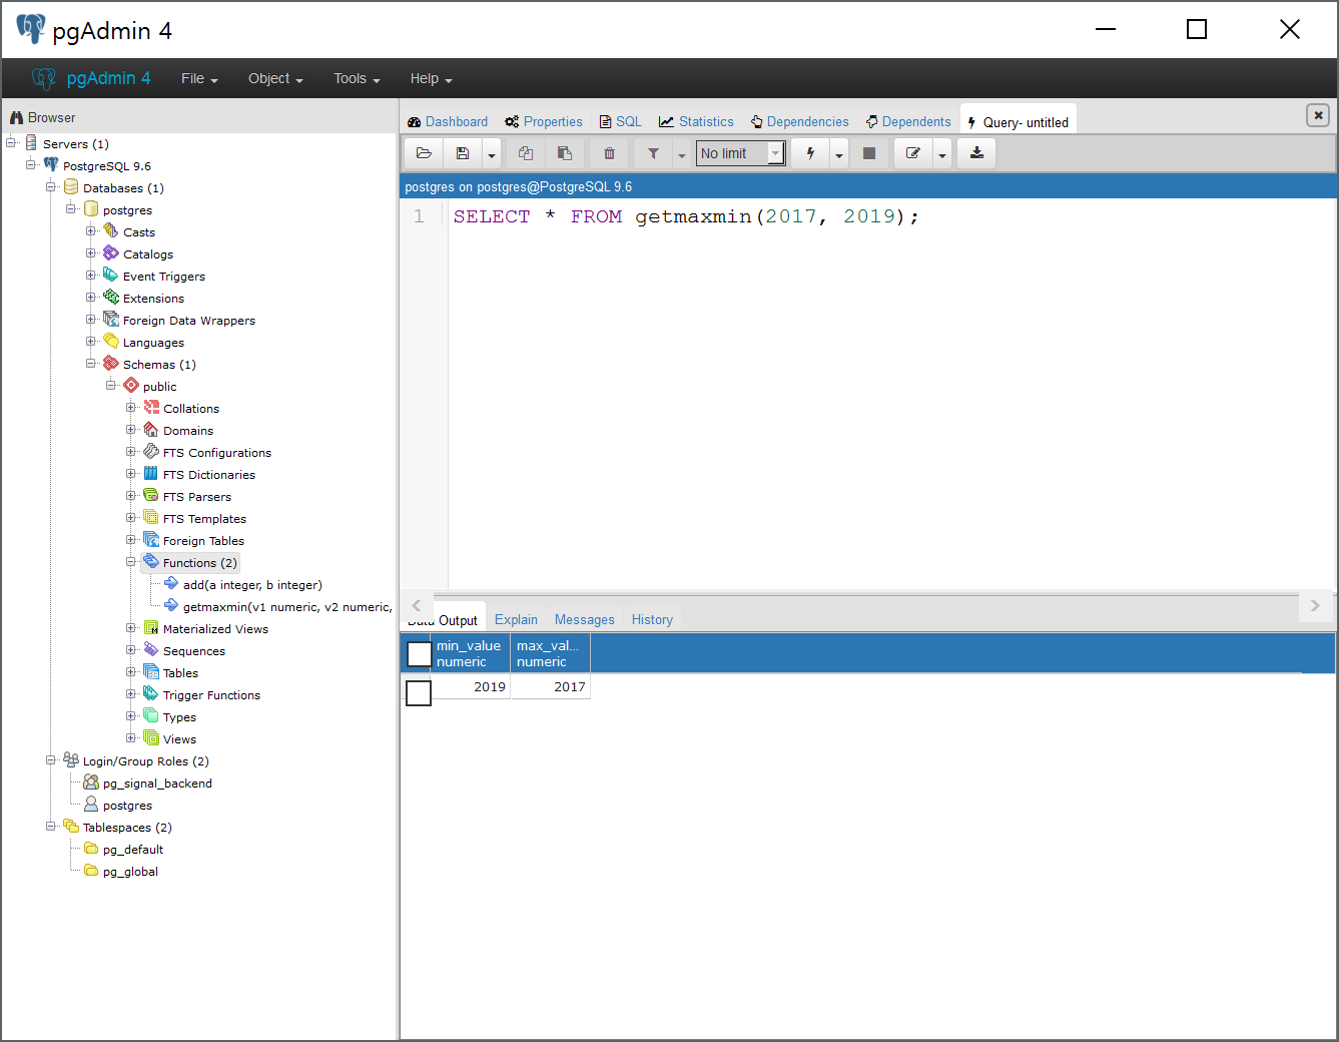Image resolution: width=1339 pixels, height=1042 pixels.
Task: Switch to the Statistics tab
Action: pyautogui.click(x=697, y=122)
